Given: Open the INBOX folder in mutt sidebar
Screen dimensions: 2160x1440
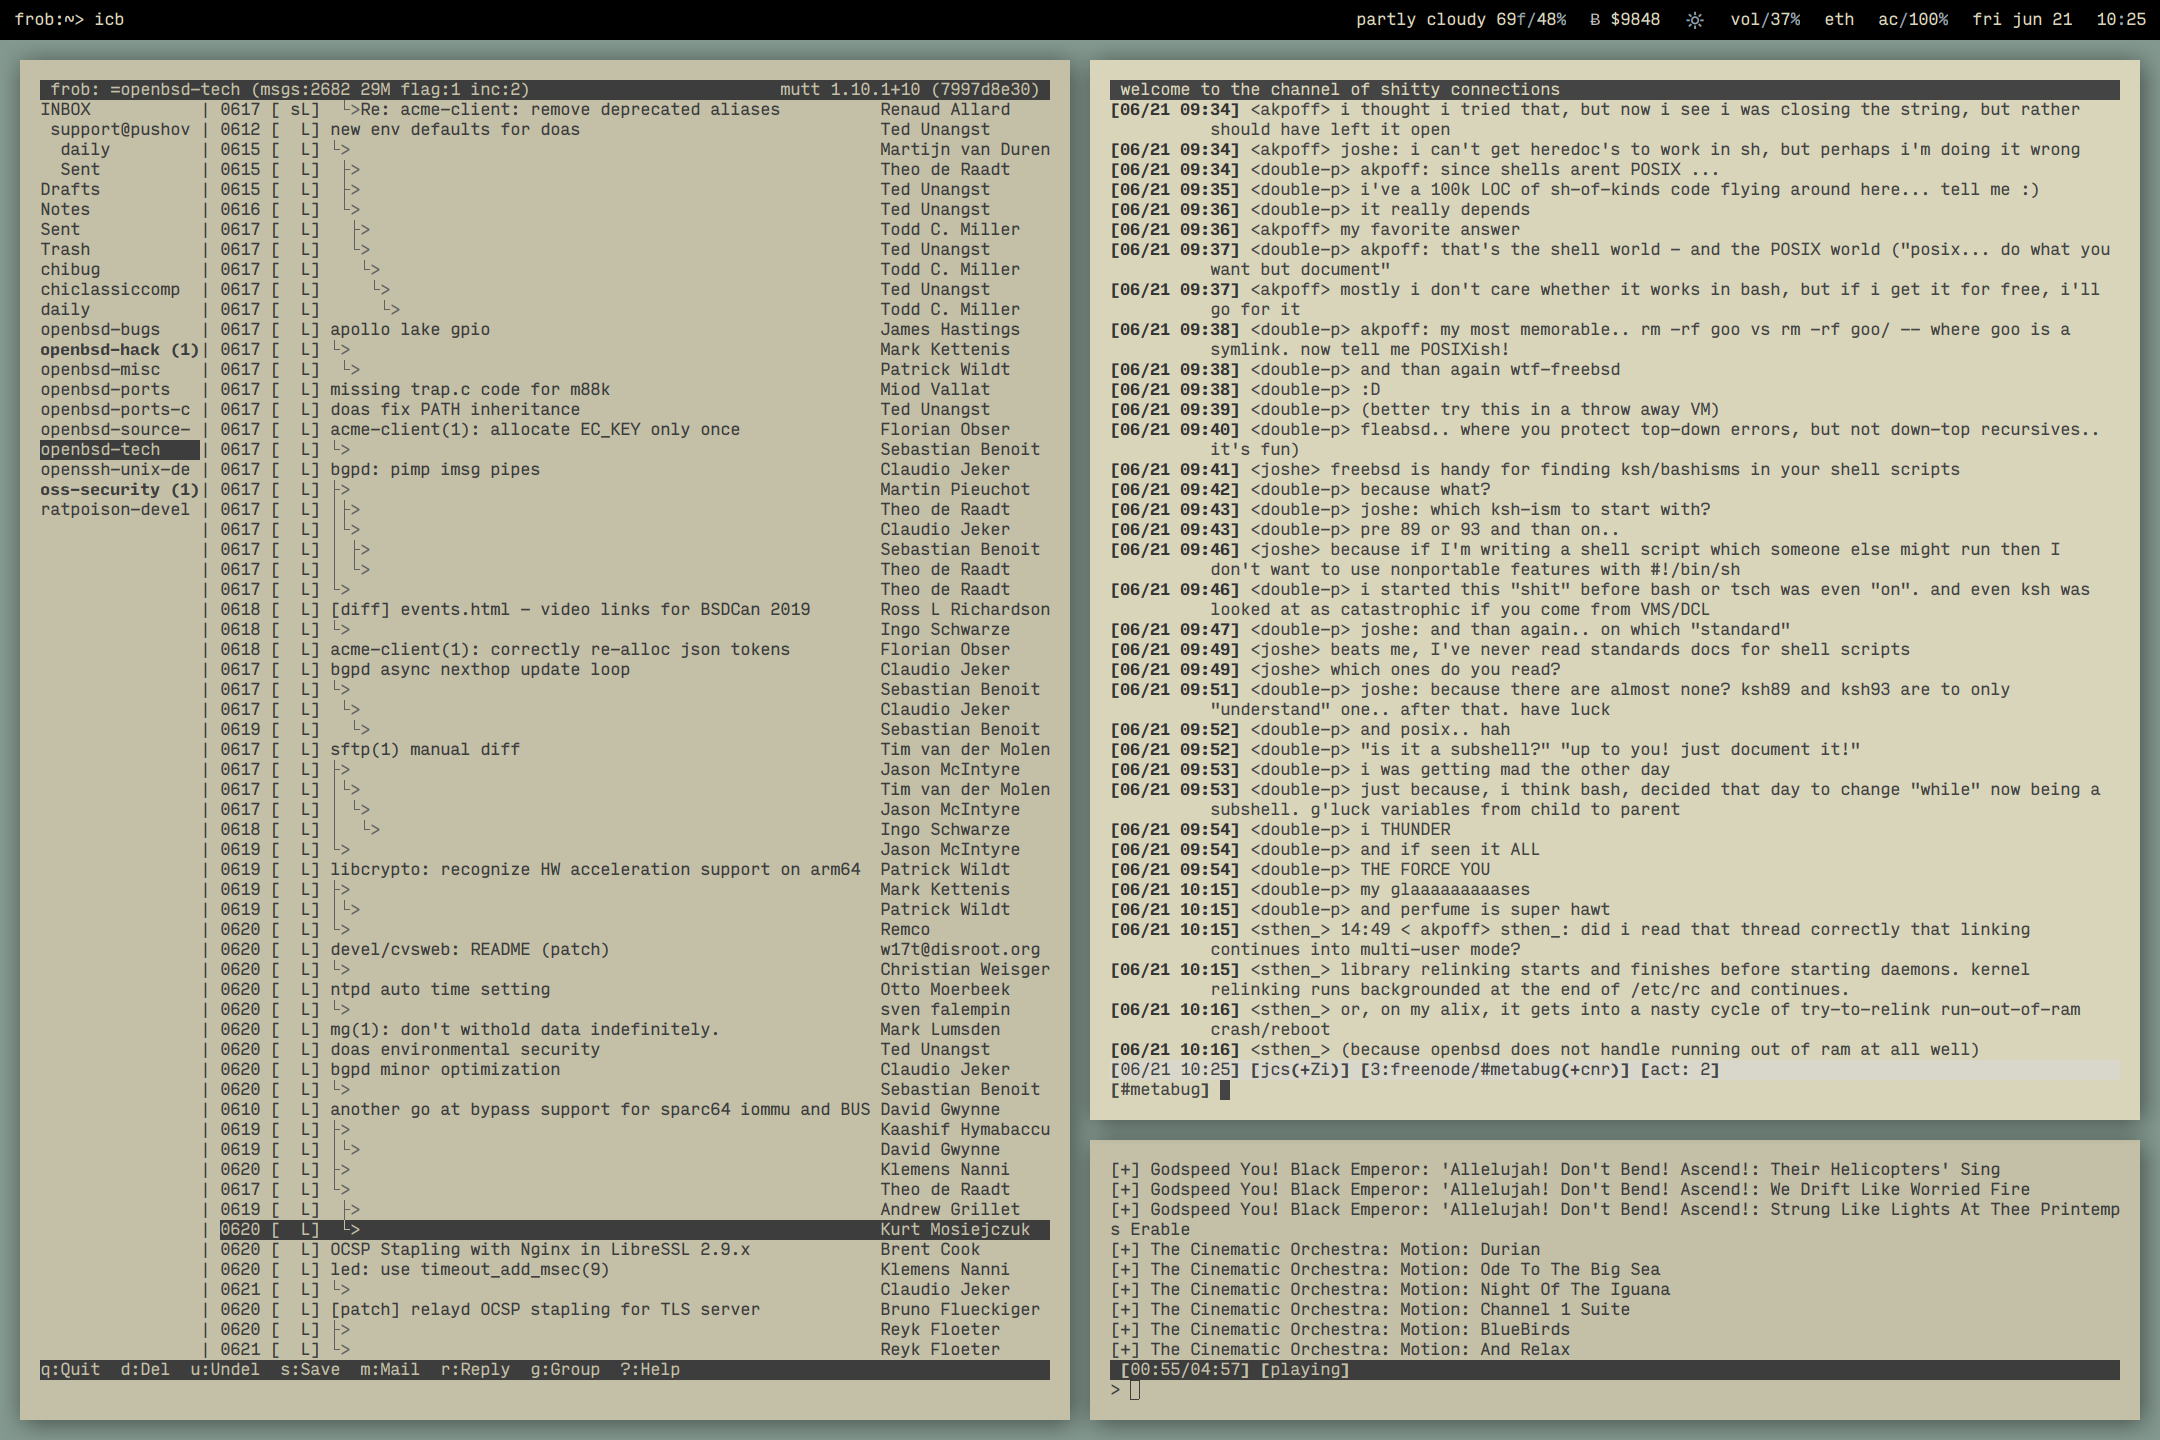Looking at the screenshot, I should pyautogui.click(x=66, y=110).
